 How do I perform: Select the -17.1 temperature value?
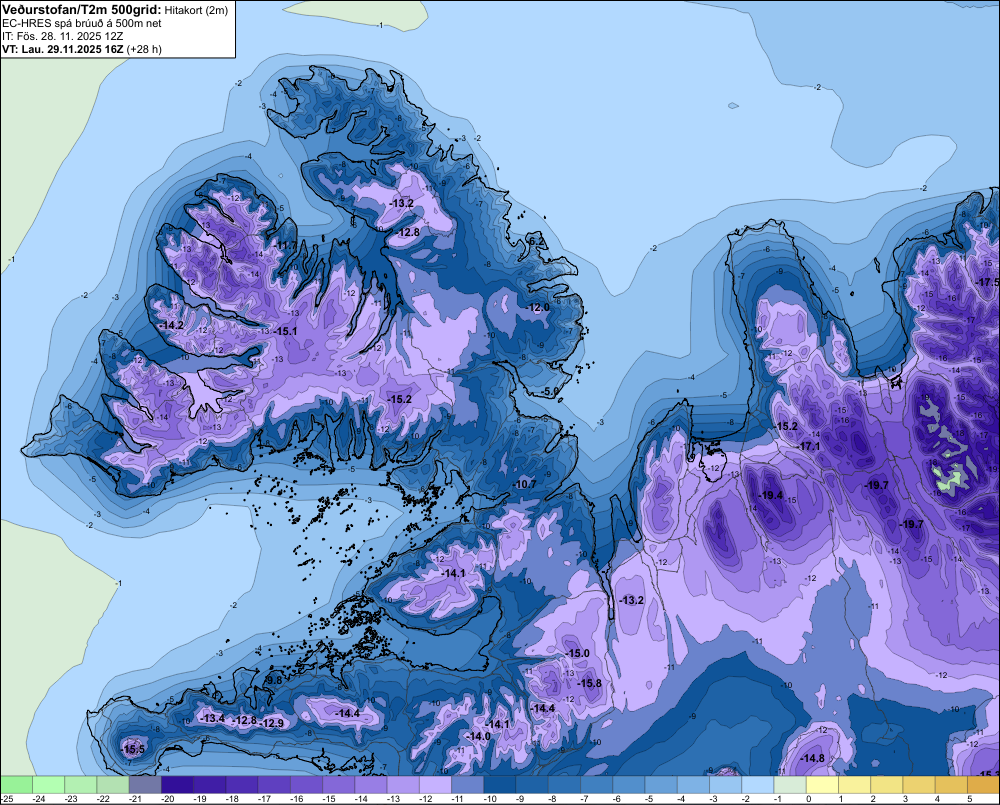[x=809, y=446]
